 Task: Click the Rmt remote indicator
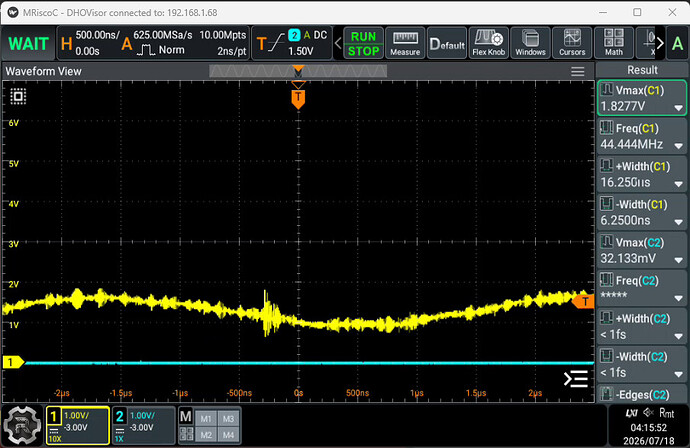coord(666,413)
